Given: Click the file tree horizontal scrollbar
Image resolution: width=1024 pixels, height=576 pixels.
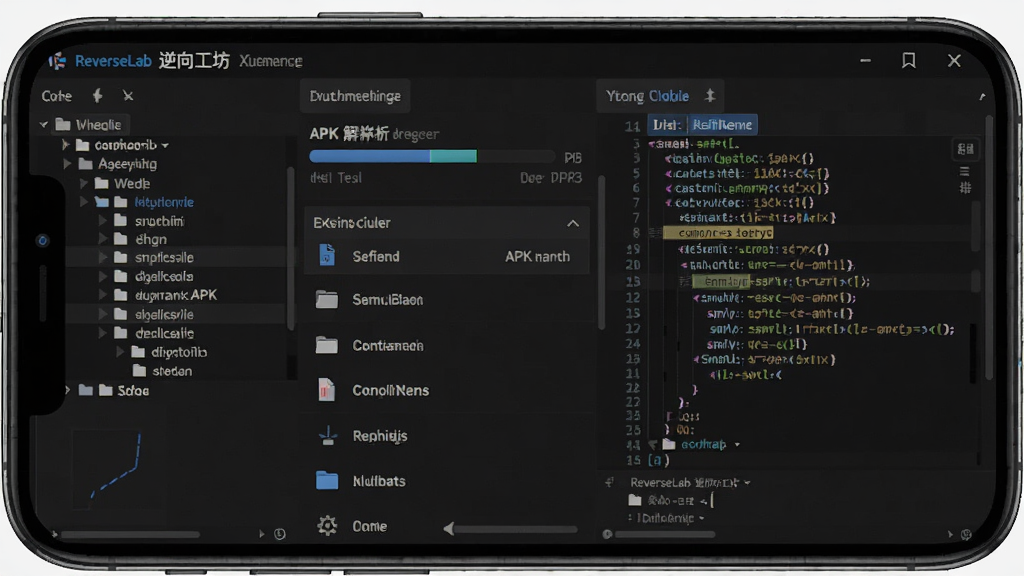Looking at the screenshot, I should [x=130, y=534].
